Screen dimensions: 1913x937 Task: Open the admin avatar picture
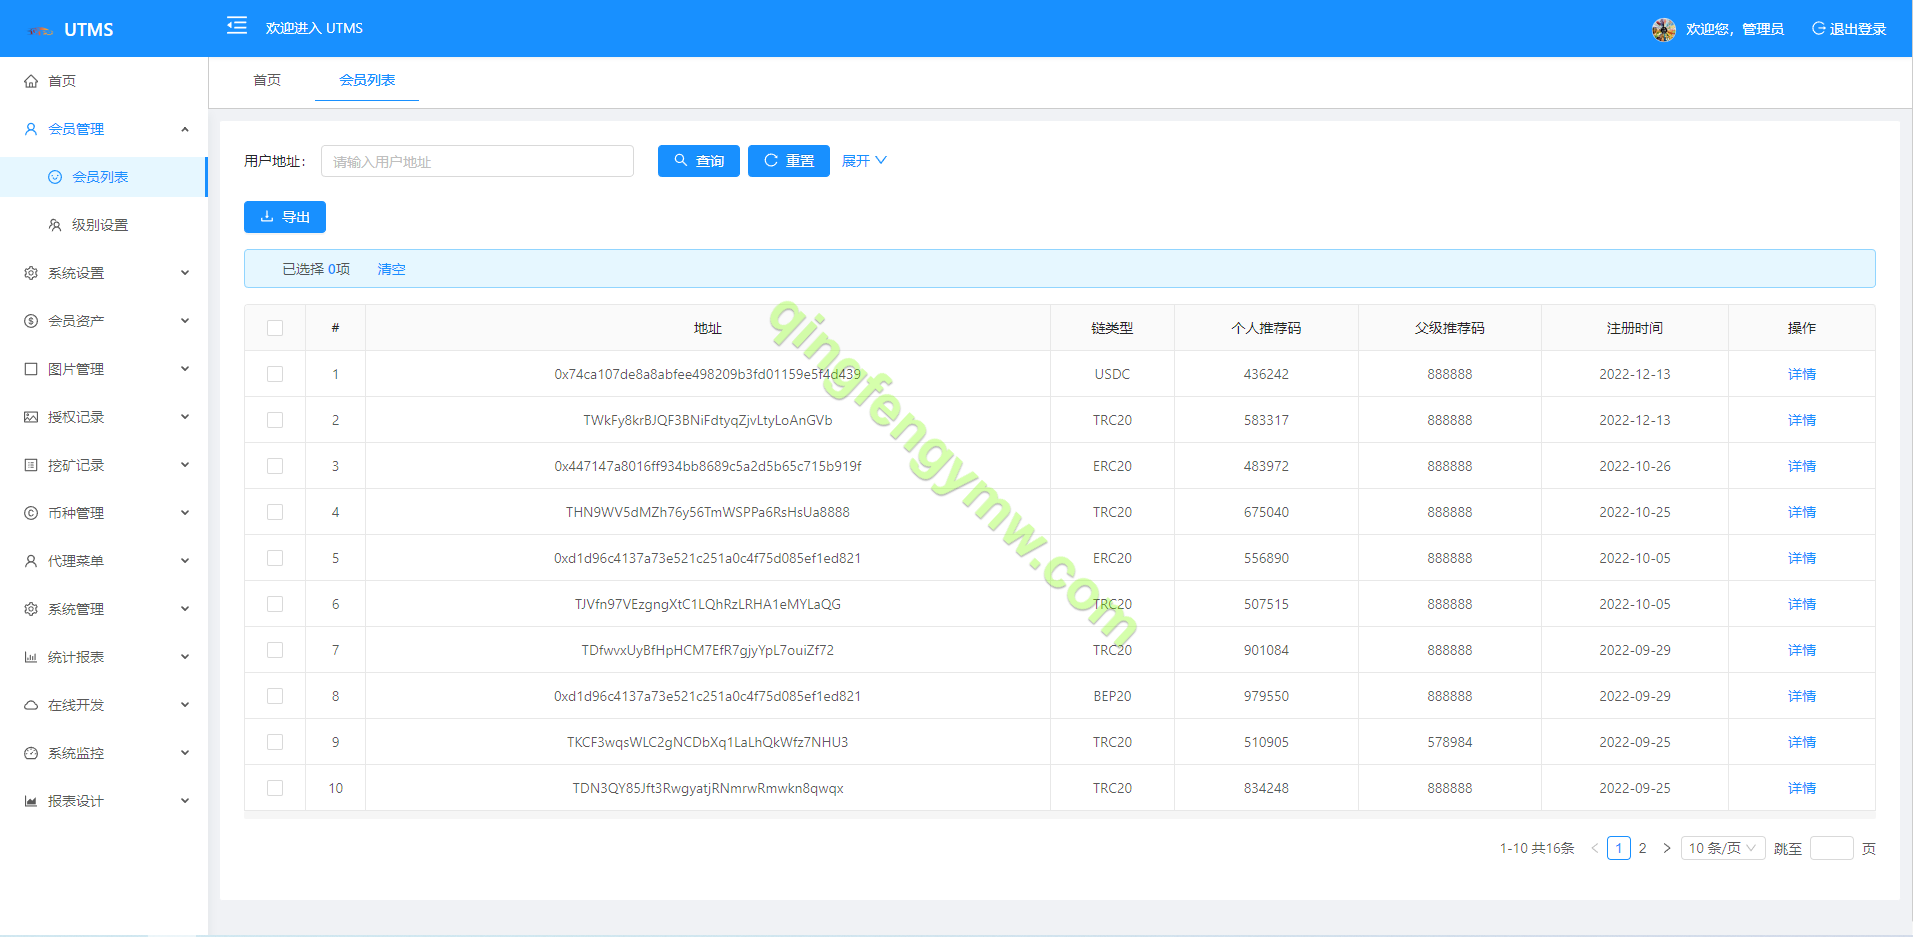click(1664, 29)
